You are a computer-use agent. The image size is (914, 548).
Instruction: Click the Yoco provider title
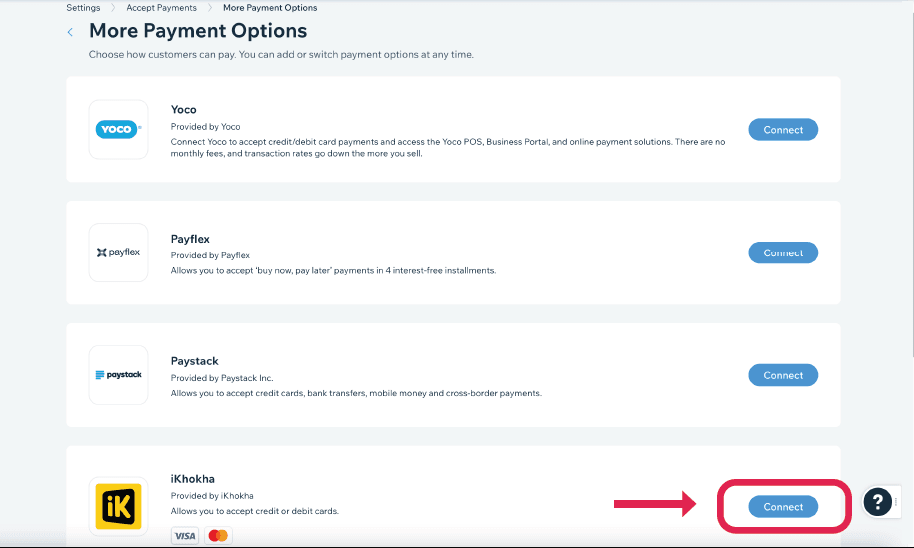184,110
